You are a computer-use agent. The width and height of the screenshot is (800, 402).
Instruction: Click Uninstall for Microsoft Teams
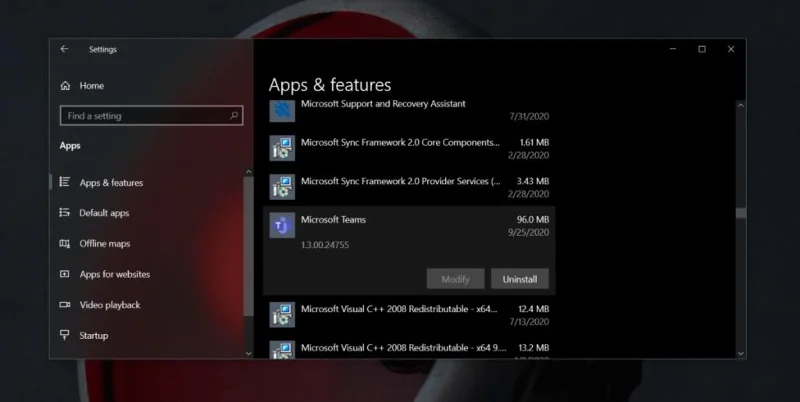520,279
